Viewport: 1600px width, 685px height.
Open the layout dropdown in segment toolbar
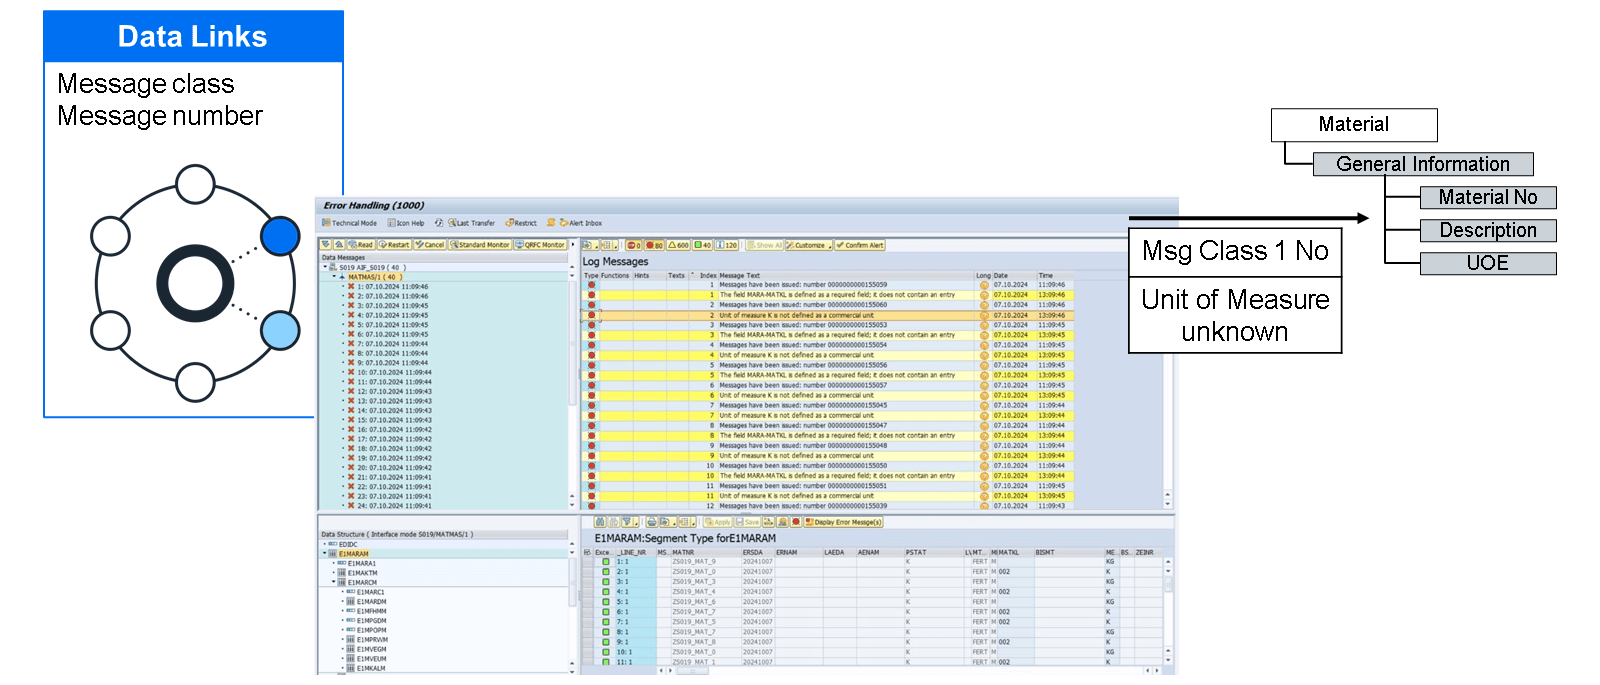coord(687,522)
